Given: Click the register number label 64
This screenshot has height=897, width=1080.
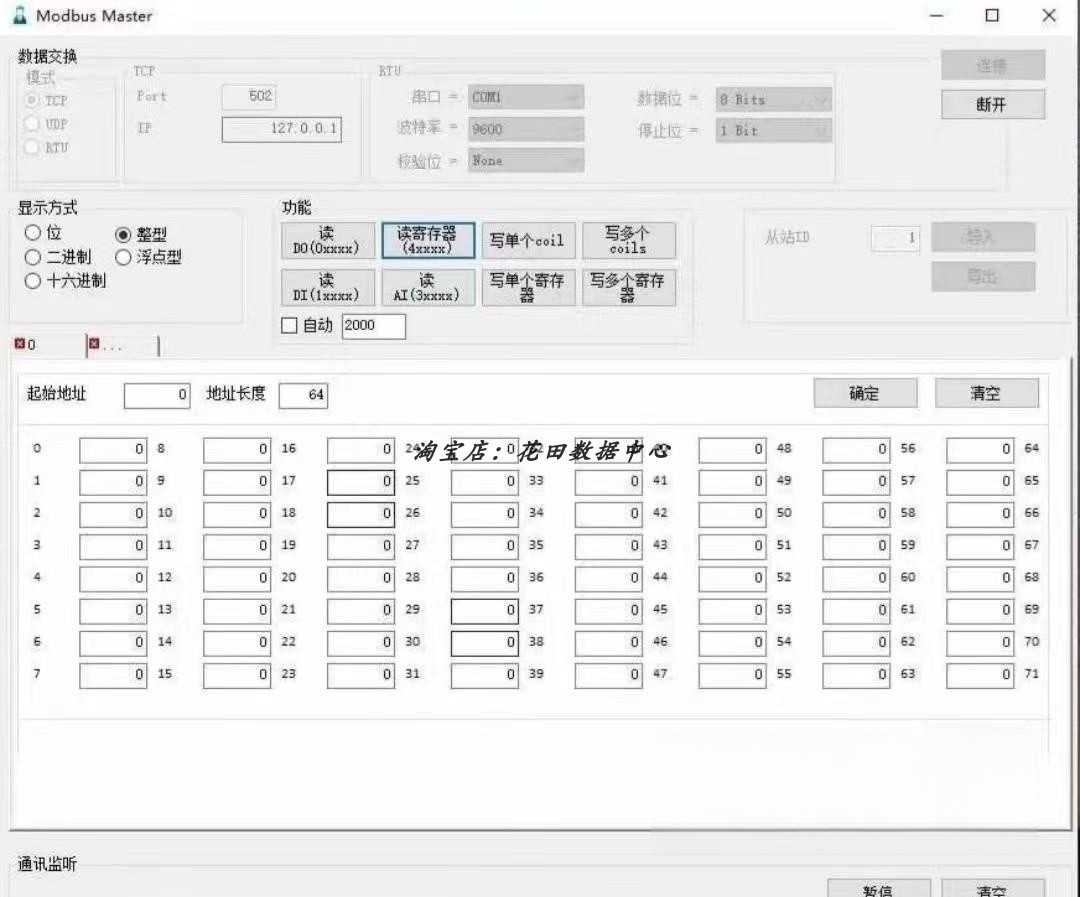Looking at the screenshot, I should click(1031, 448).
